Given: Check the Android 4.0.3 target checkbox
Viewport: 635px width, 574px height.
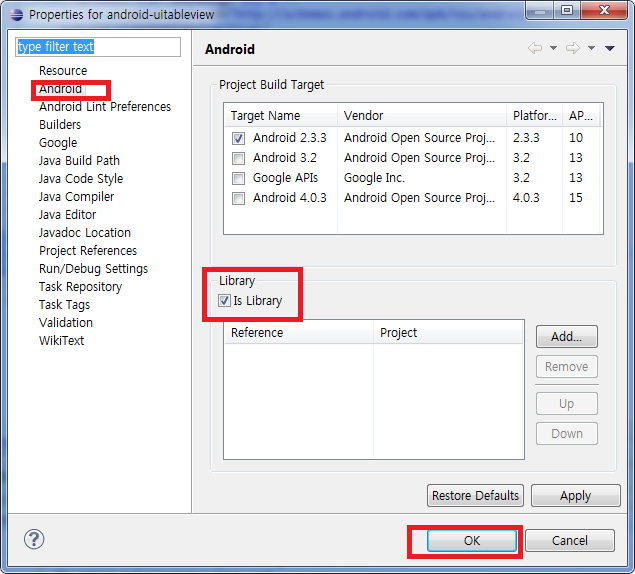Looking at the screenshot, I should (238, 198).
